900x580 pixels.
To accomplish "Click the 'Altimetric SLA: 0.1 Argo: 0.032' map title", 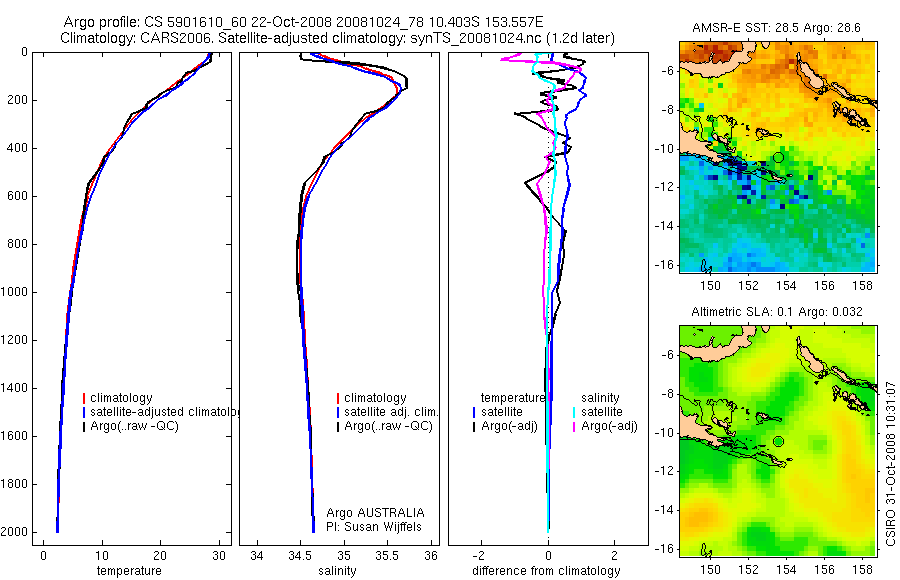I will coord(777,312).
